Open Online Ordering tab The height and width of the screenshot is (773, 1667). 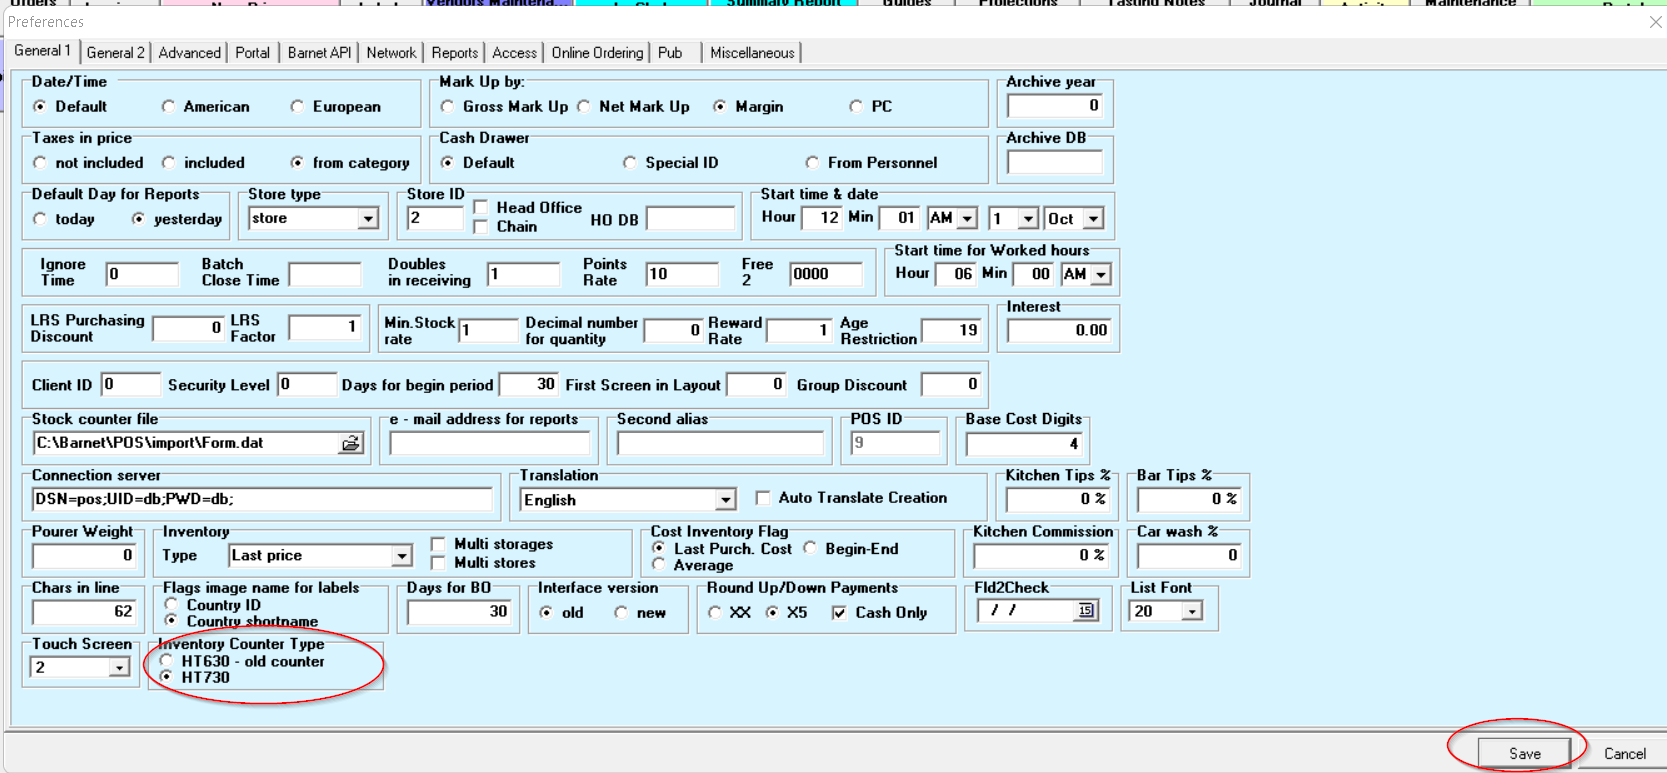pos(597,53)
